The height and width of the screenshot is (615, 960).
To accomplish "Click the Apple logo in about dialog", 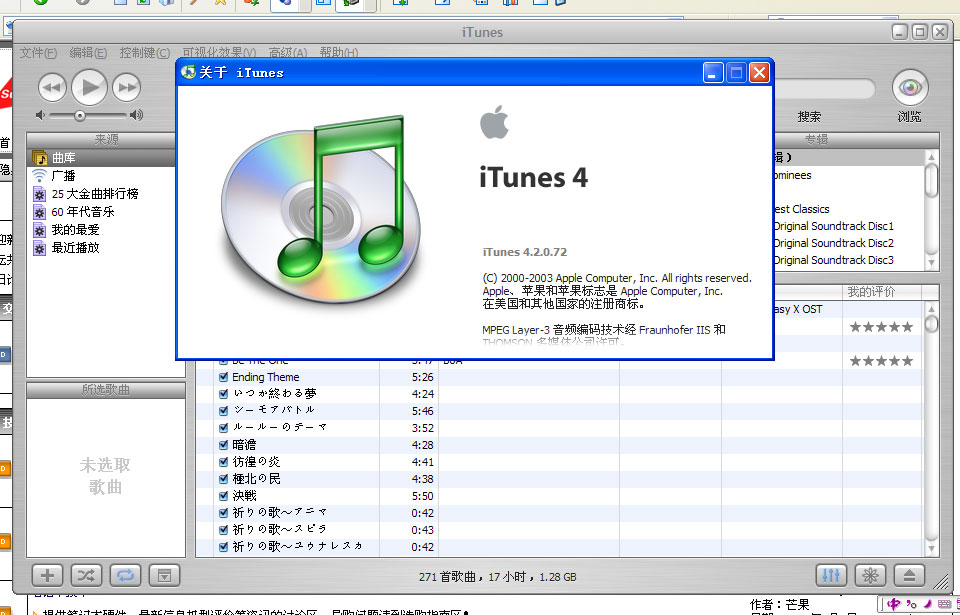I will click(x=495, y=122).
